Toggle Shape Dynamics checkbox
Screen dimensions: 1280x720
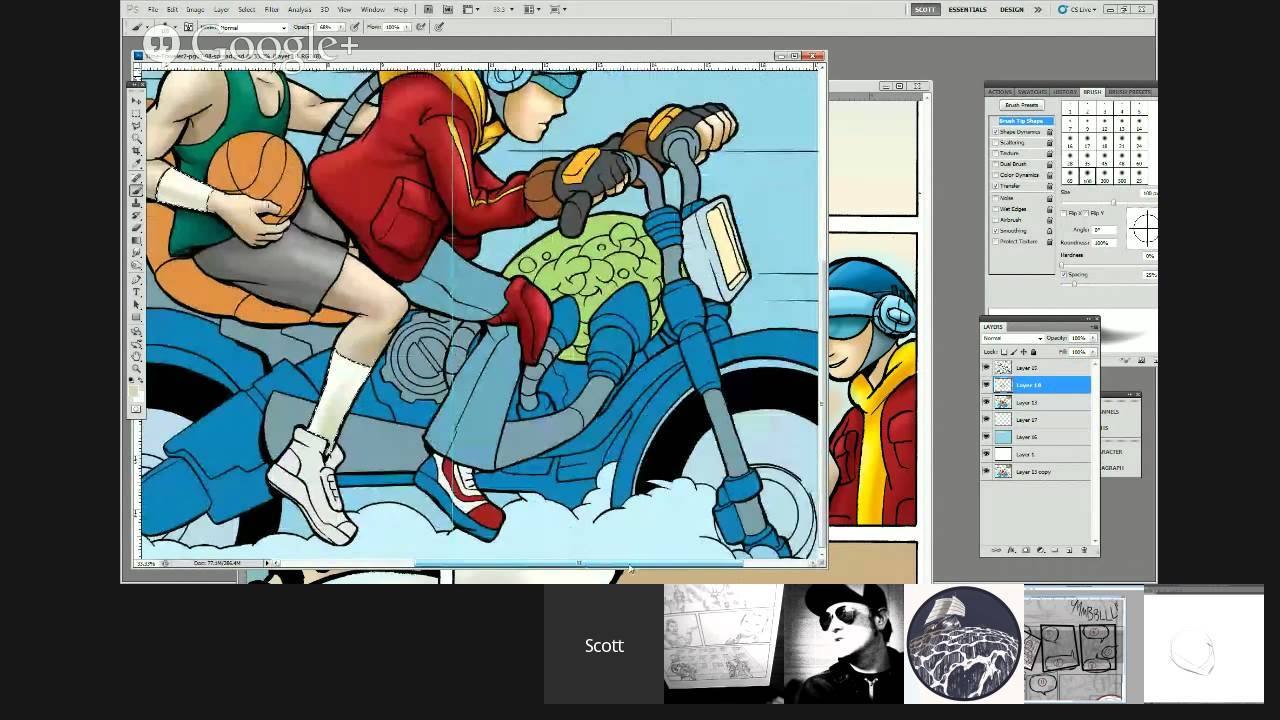tap(996, 132)
